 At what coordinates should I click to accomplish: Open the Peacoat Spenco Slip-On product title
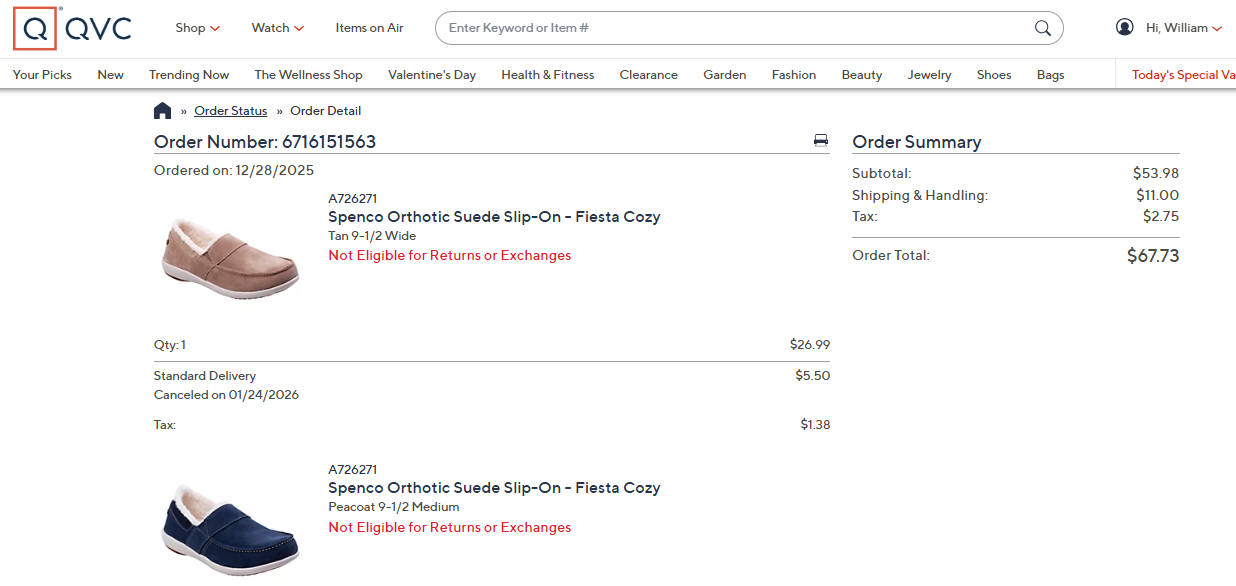494,488
